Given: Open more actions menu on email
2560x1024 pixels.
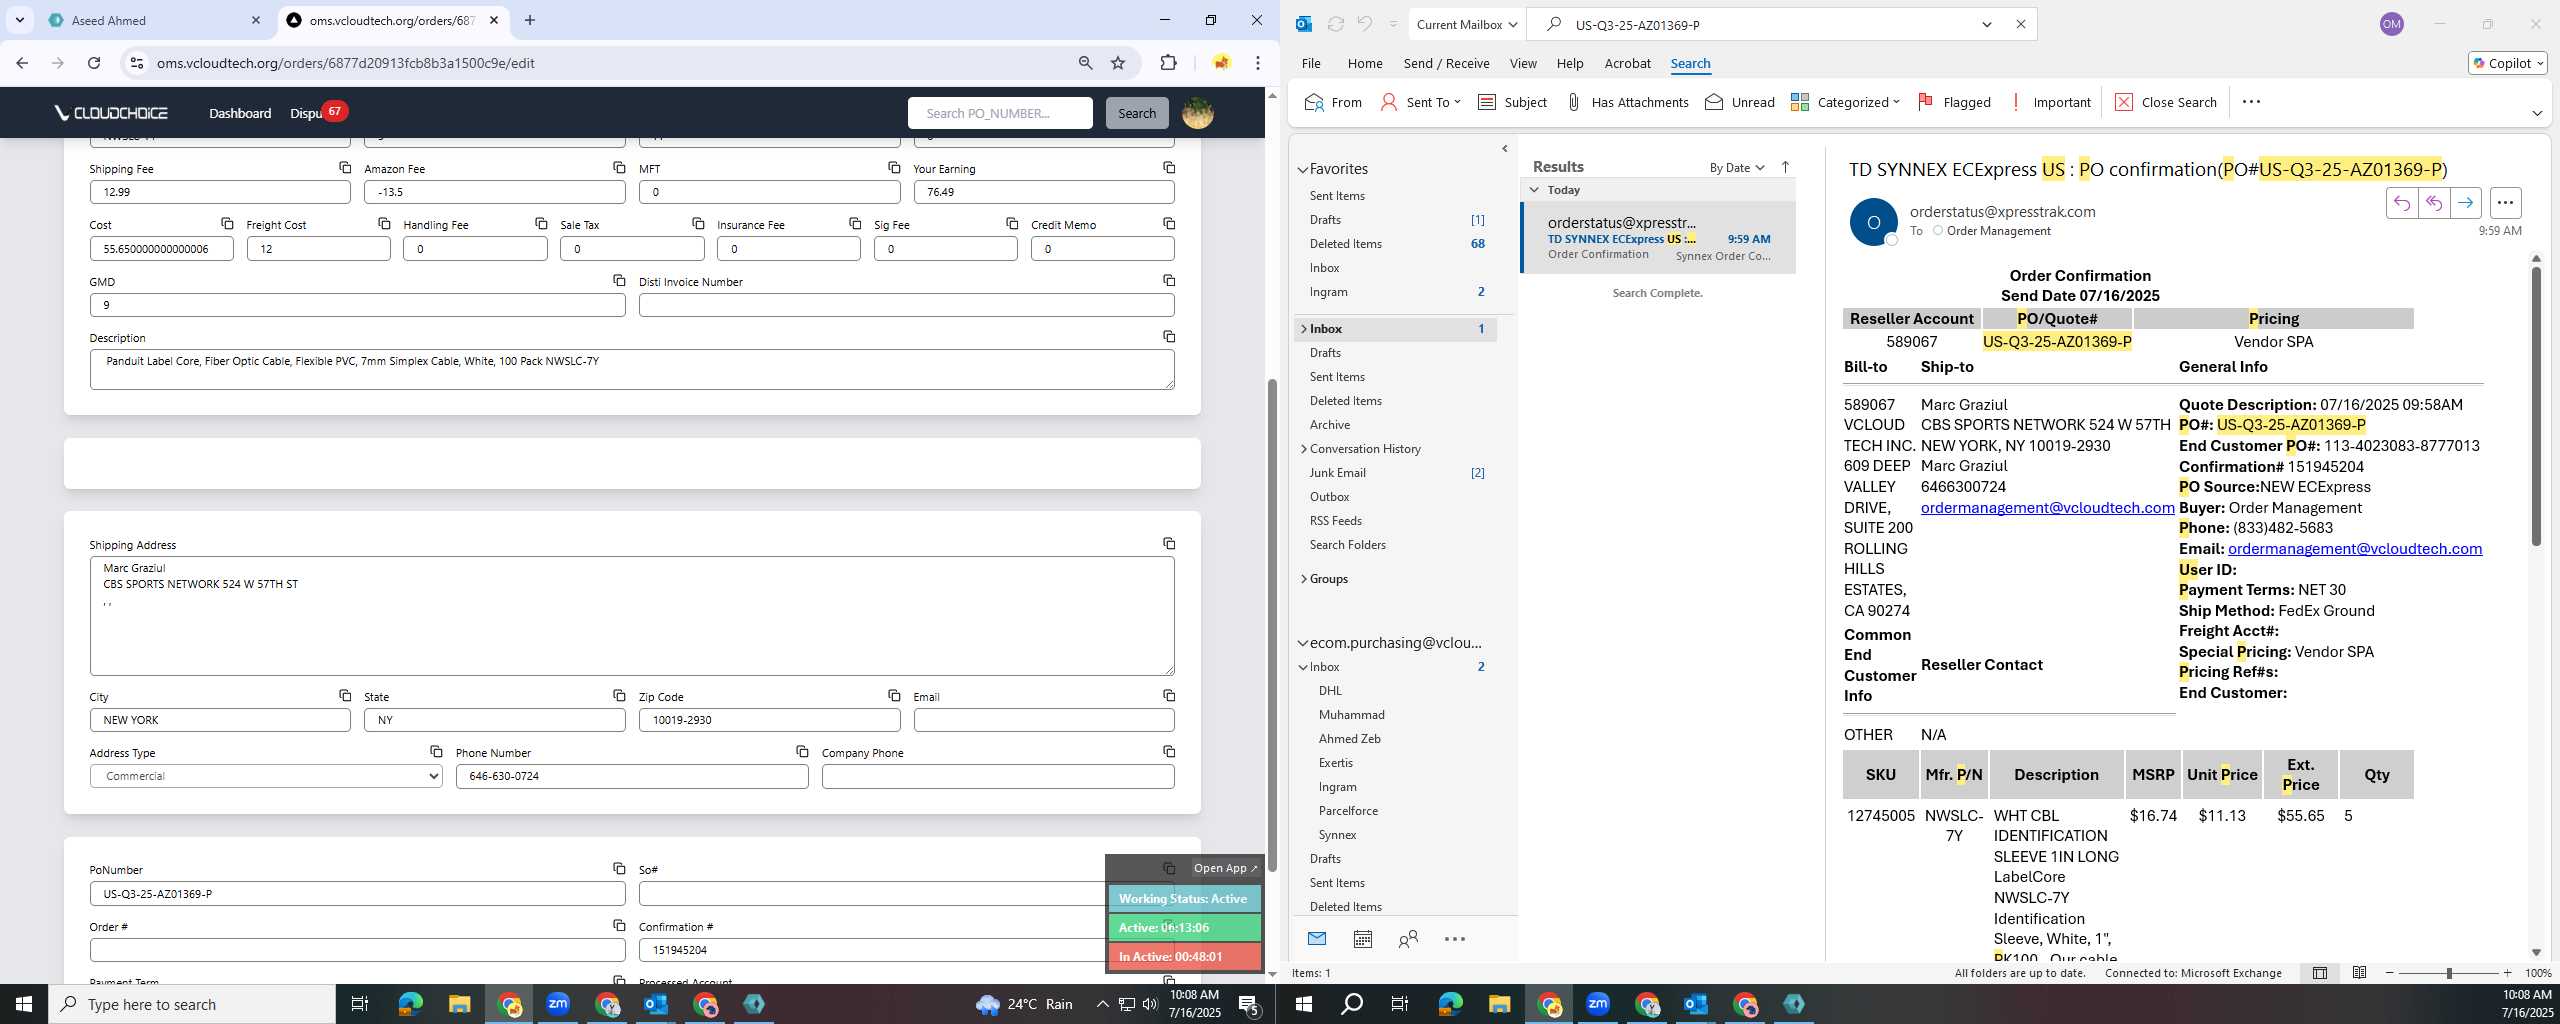Looking at the screenshot, I should (2505, 203).
